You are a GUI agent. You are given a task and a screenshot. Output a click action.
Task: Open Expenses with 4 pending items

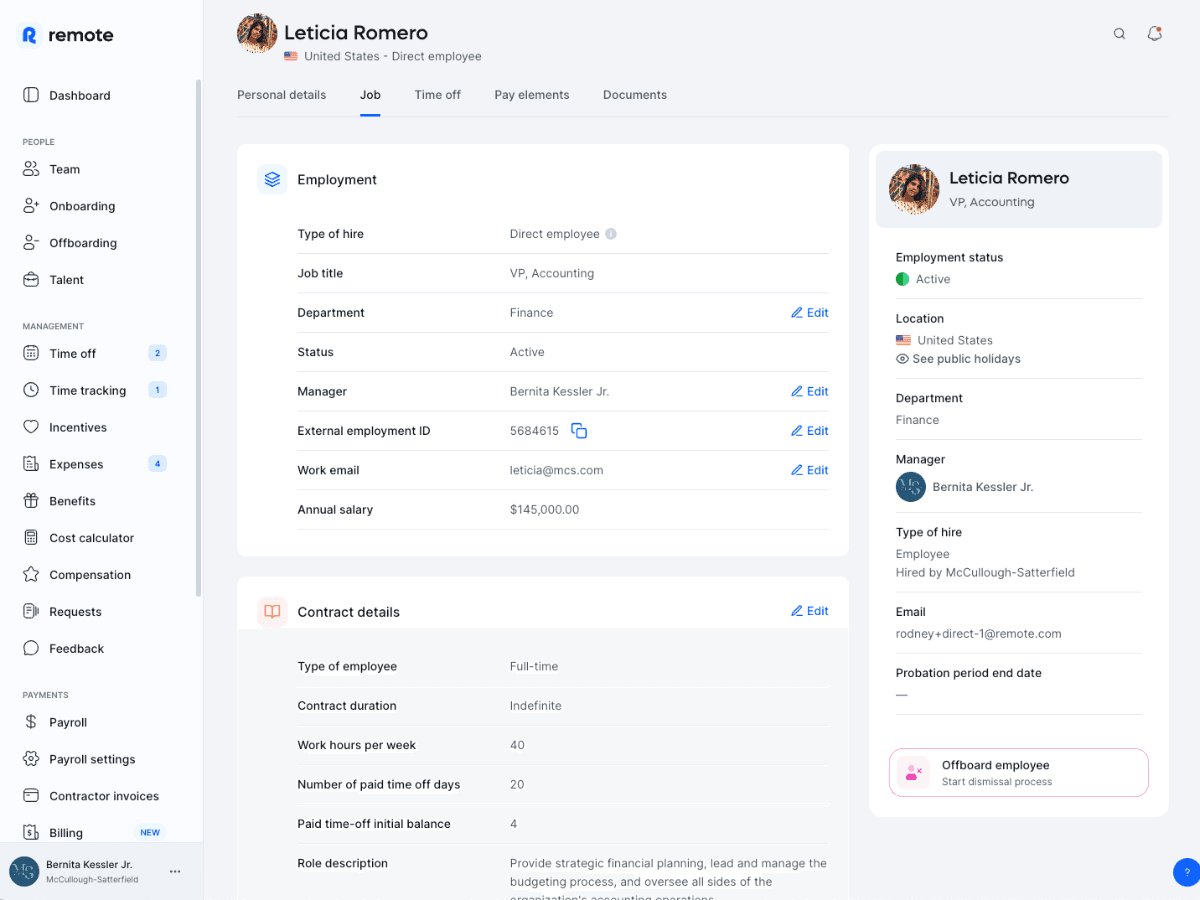click(x=76, y=464)
